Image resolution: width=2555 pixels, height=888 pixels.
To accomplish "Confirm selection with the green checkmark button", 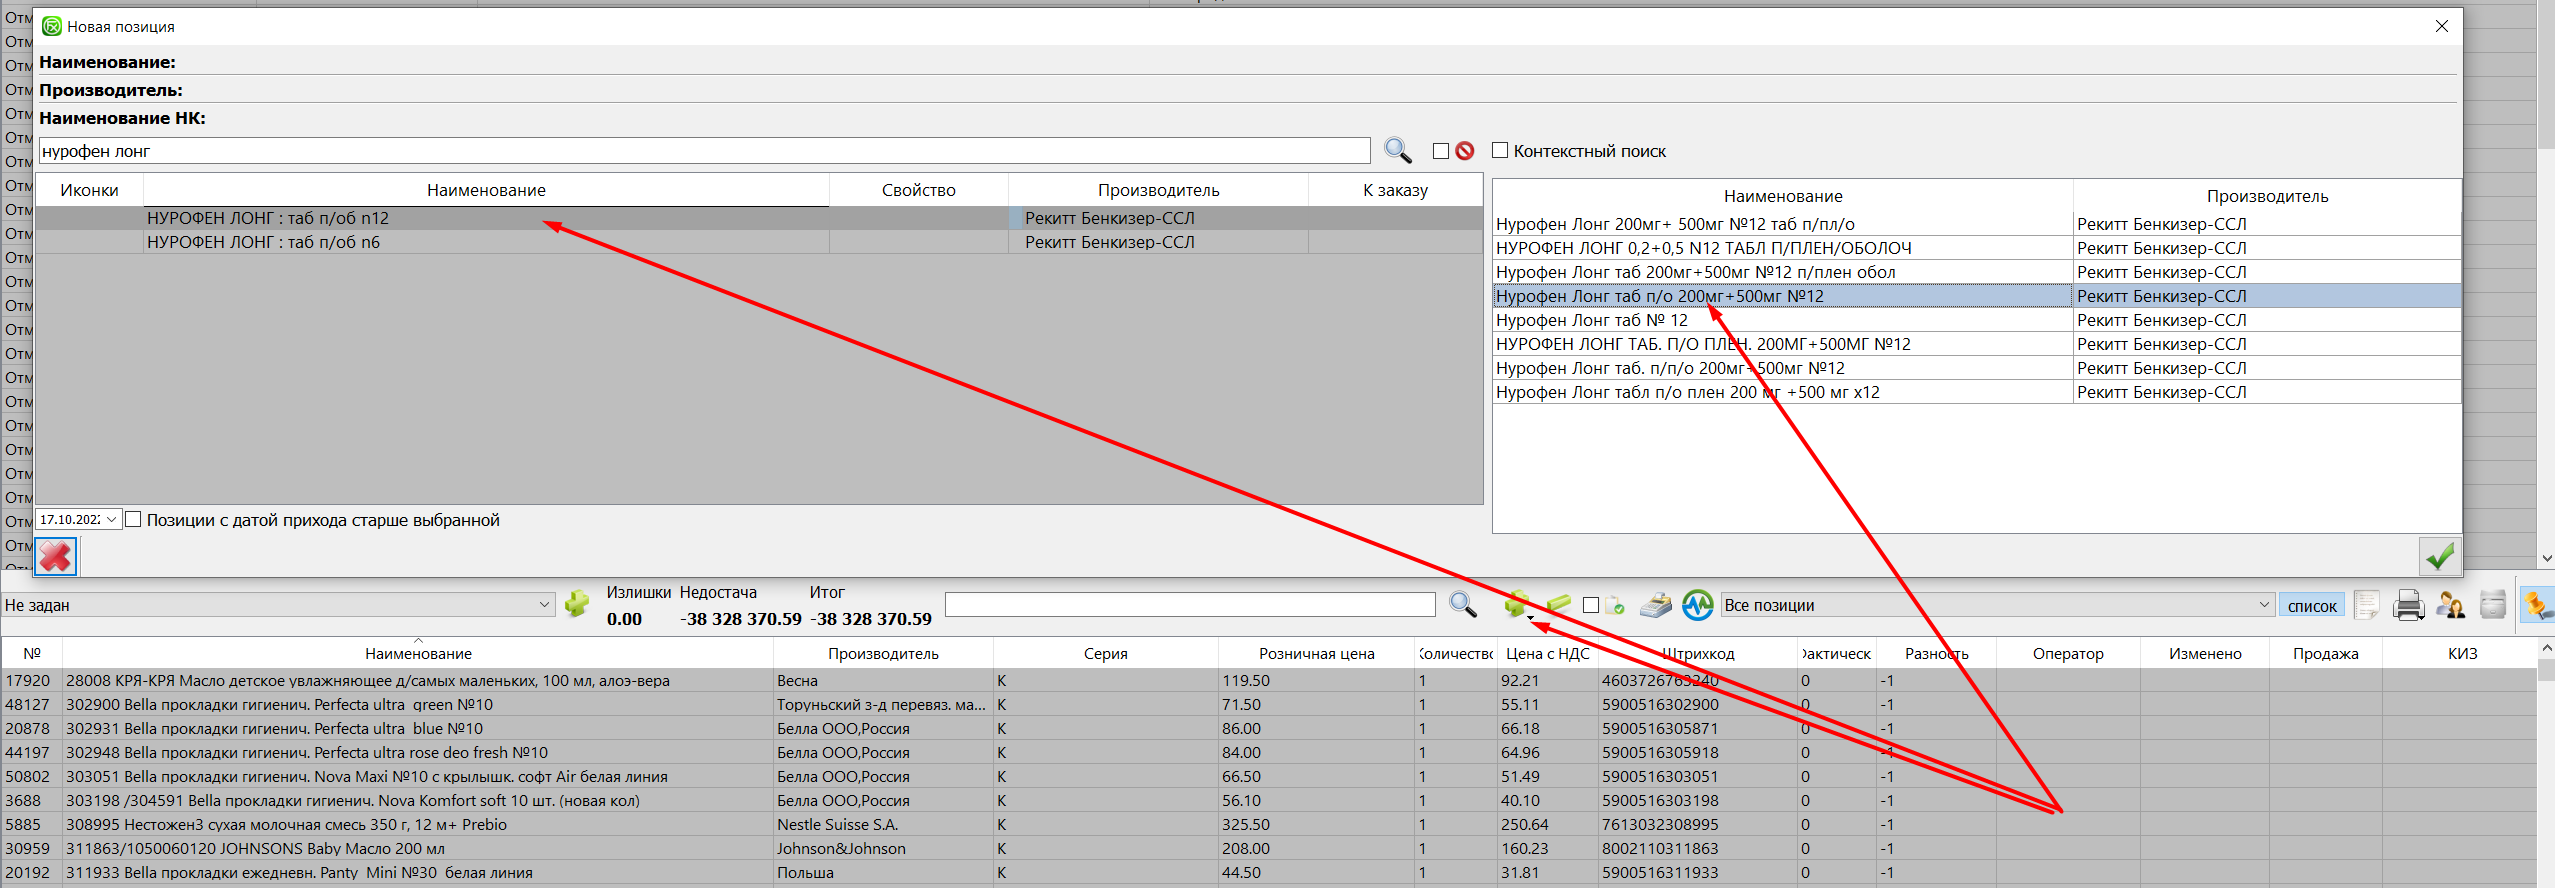I will 2440,556.
